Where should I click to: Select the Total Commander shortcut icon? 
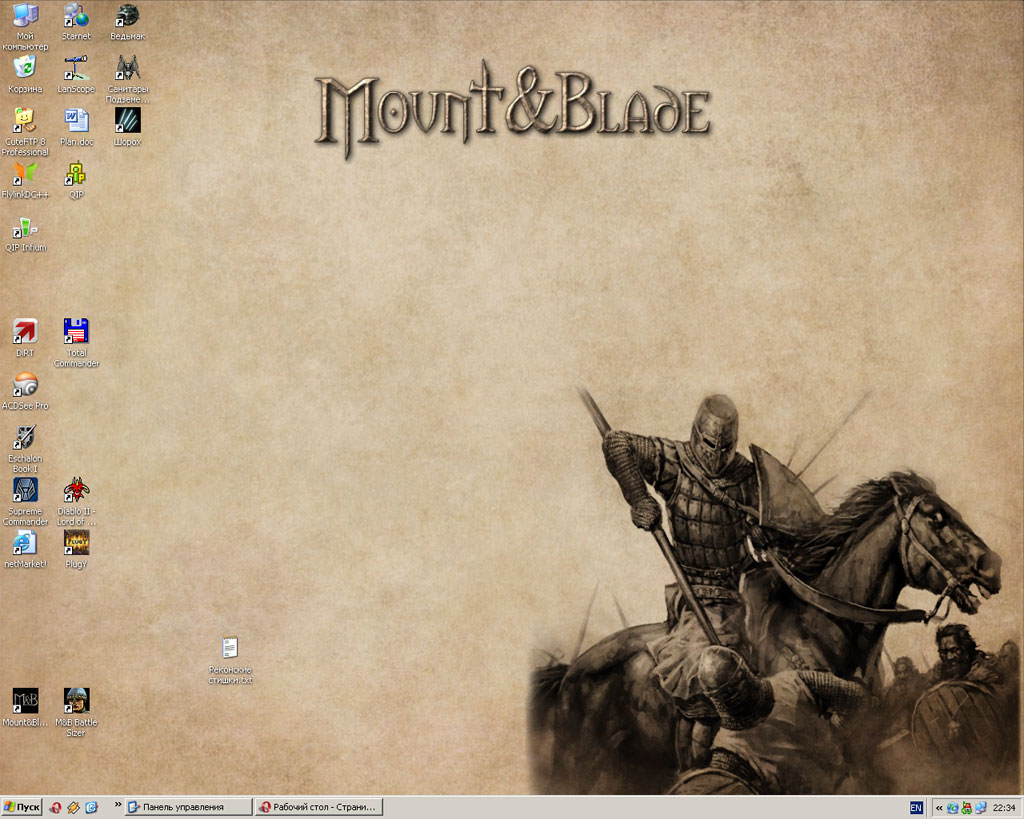[76, 343]
